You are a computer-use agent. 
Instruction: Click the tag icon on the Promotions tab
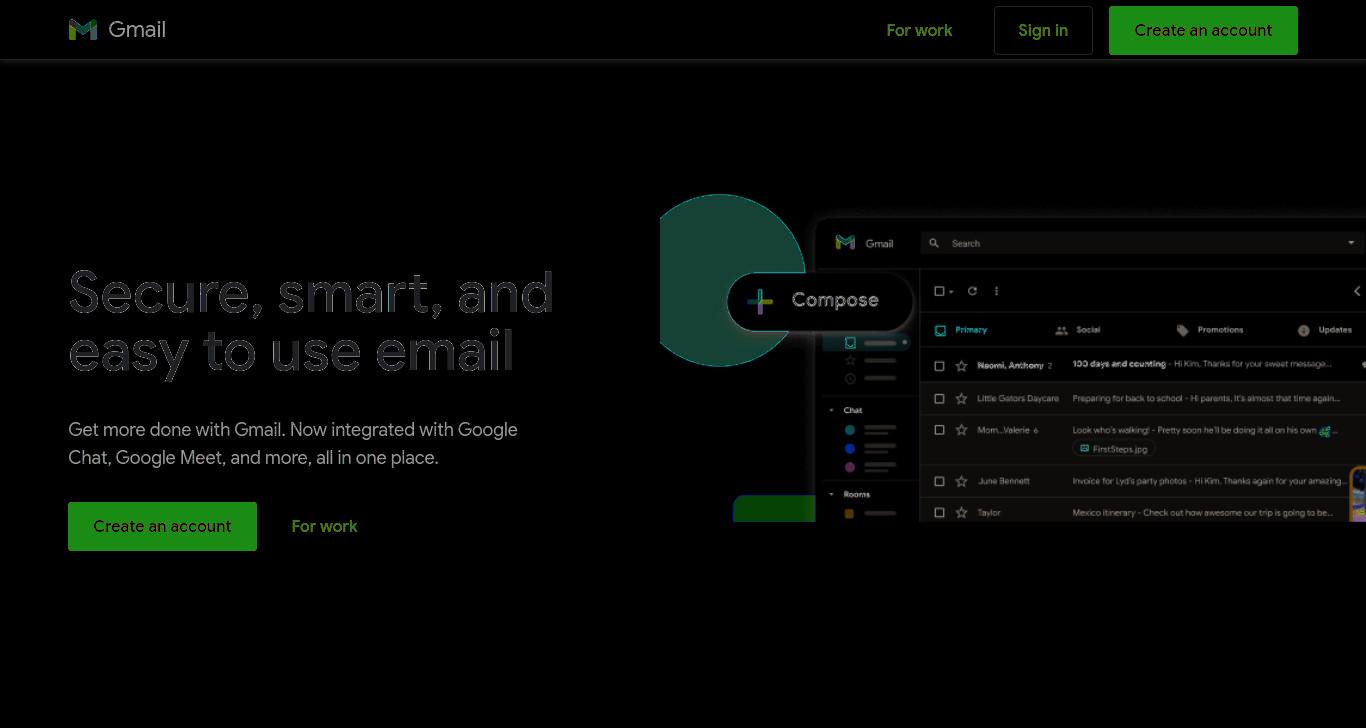(x=1183, y=330)
